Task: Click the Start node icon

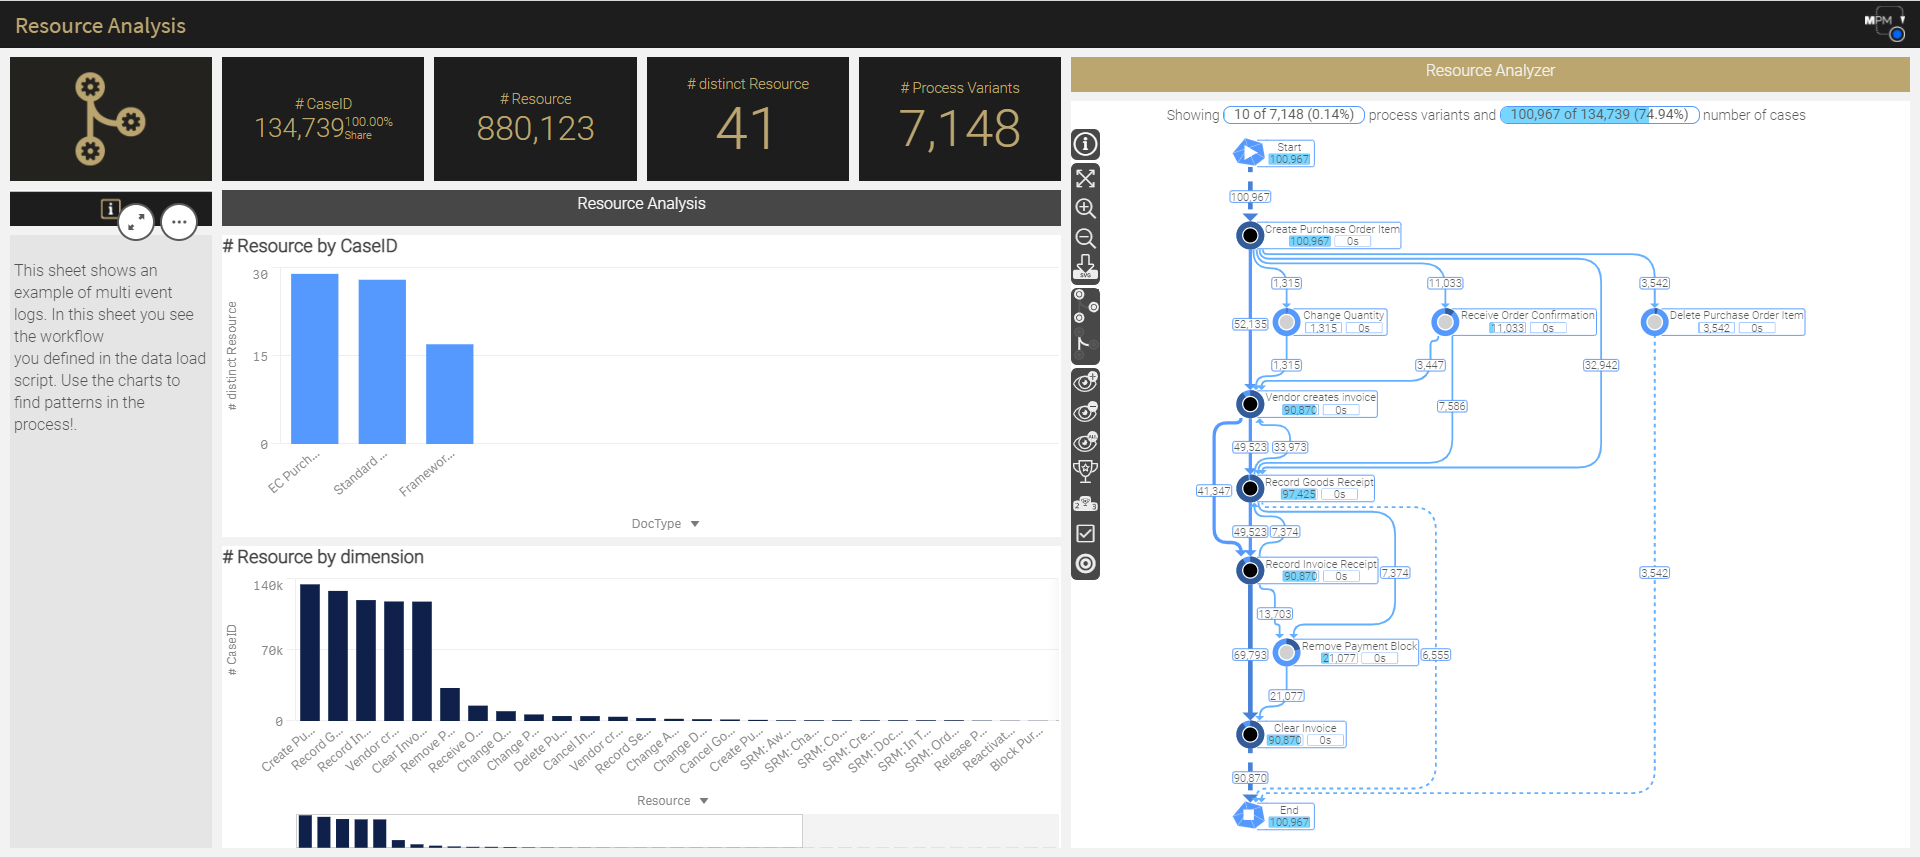Action: 1249,153
